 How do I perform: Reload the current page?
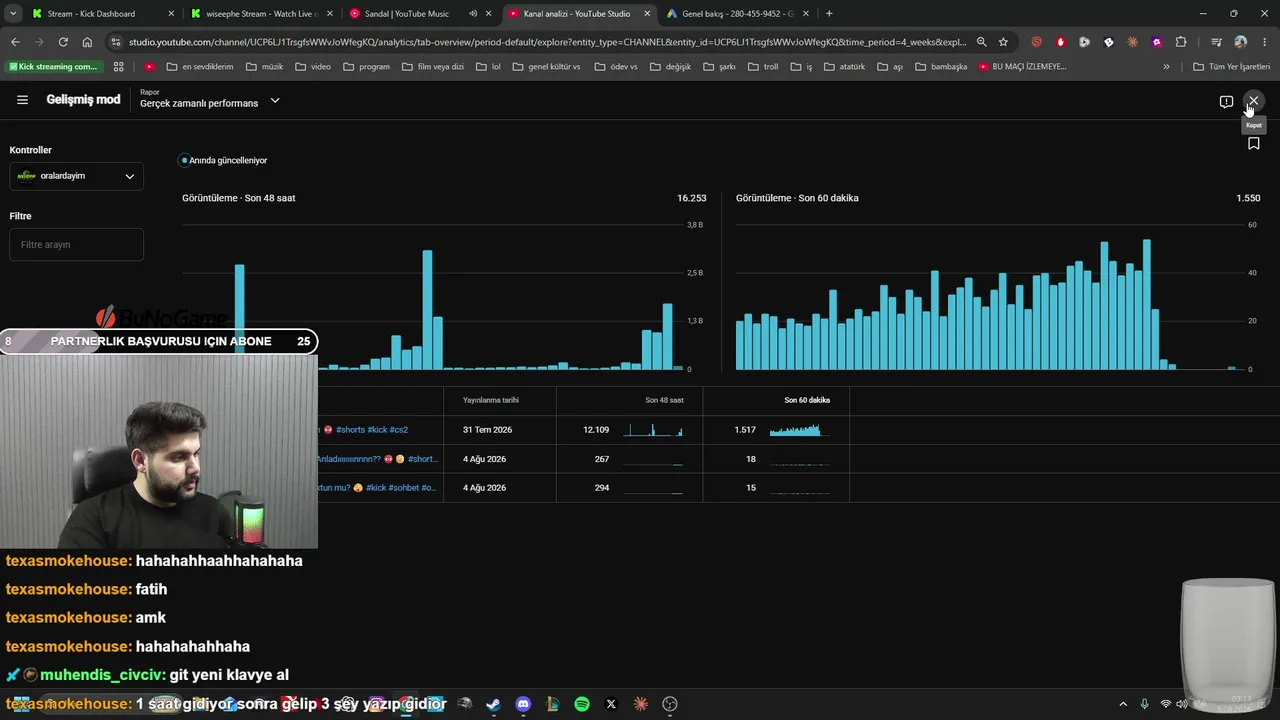(x=63, y=42)
